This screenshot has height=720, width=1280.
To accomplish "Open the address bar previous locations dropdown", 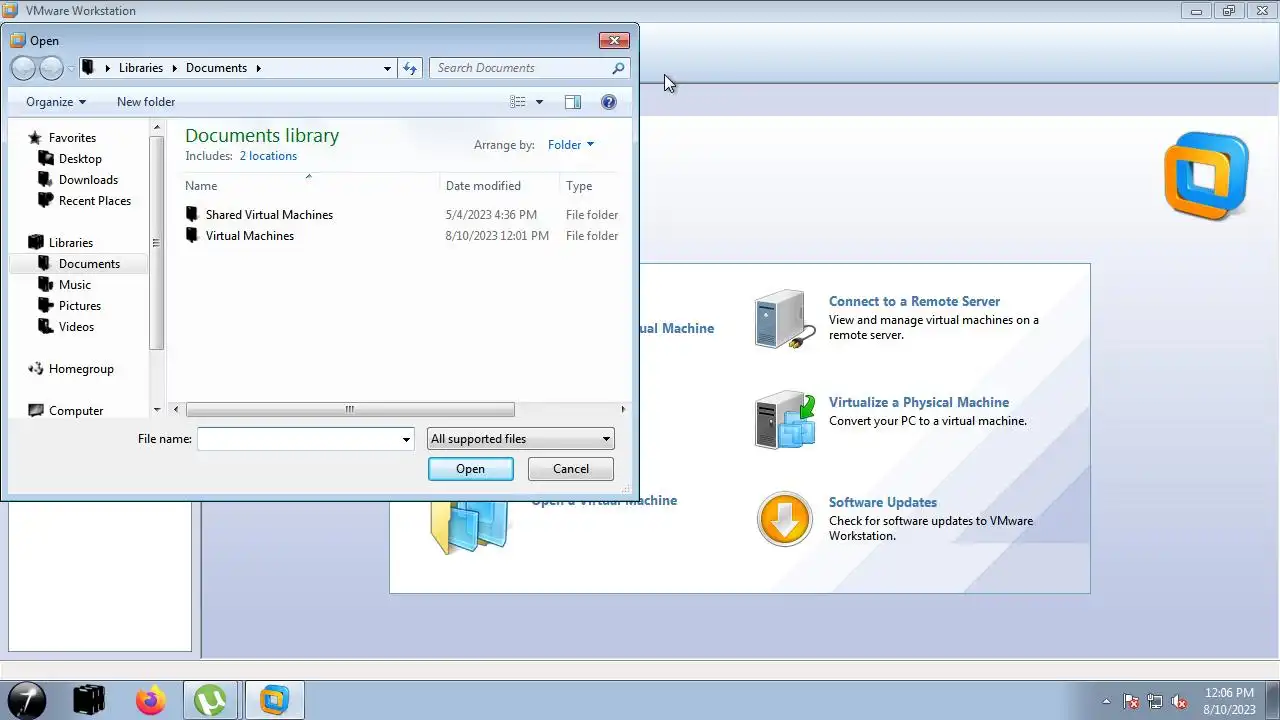I will click(387, 68).
